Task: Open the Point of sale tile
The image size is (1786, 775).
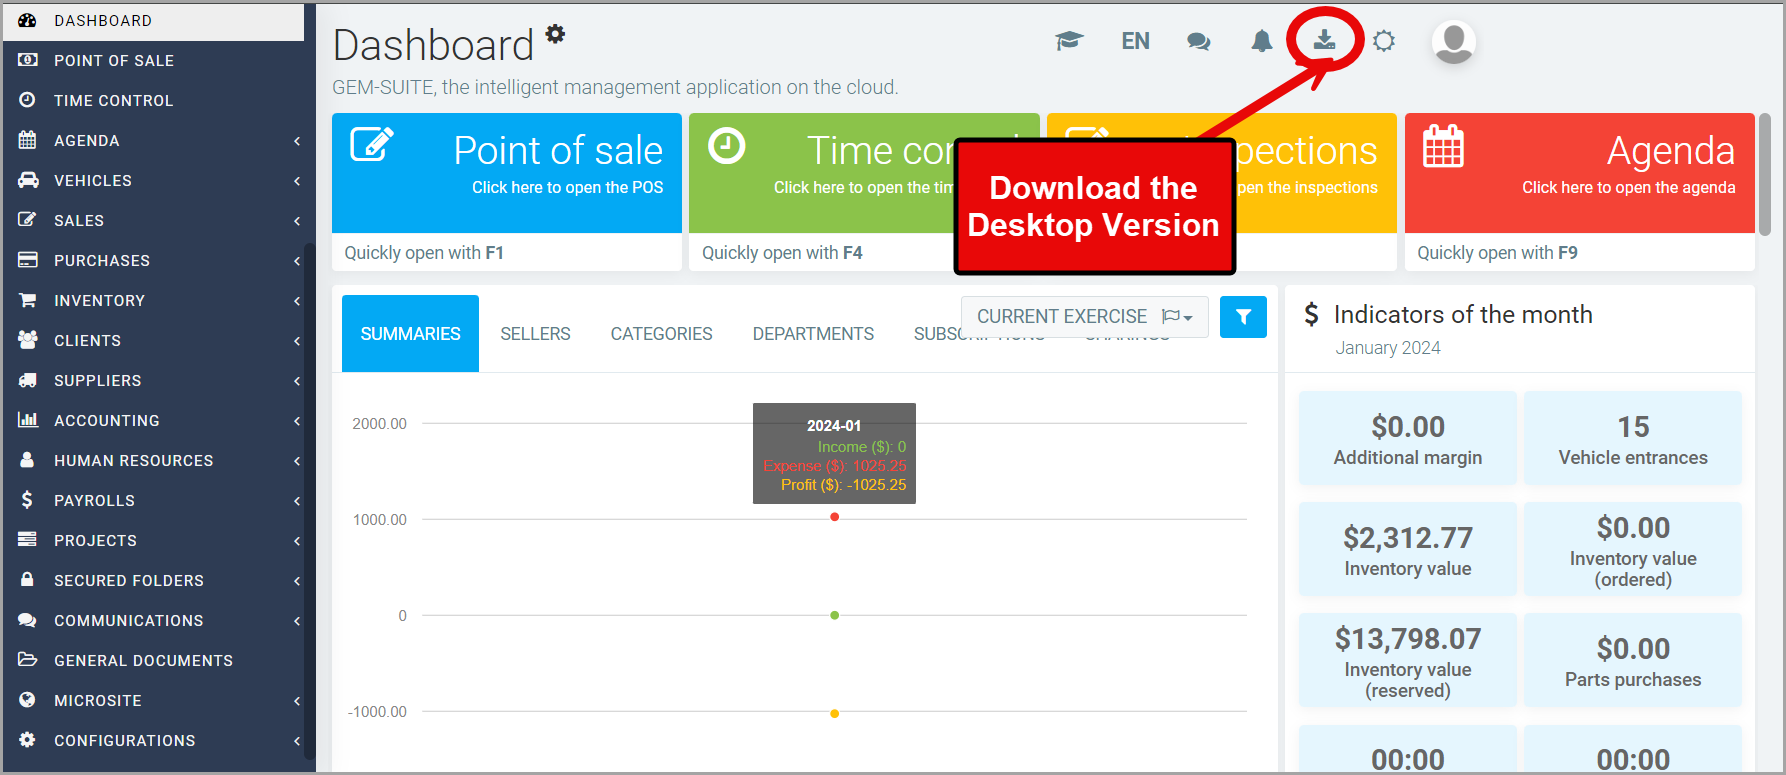Action: pos(507,173)
